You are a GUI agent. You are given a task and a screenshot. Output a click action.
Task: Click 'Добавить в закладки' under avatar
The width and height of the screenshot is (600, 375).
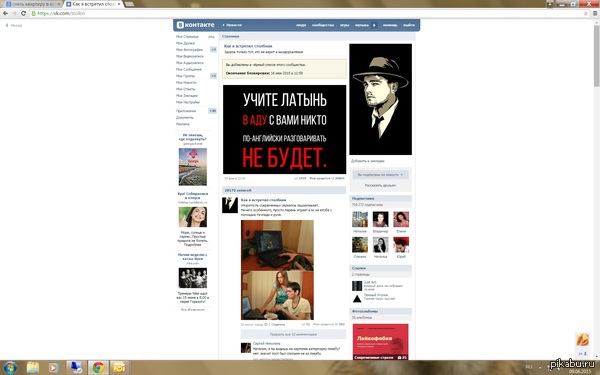tap(368, 161)
